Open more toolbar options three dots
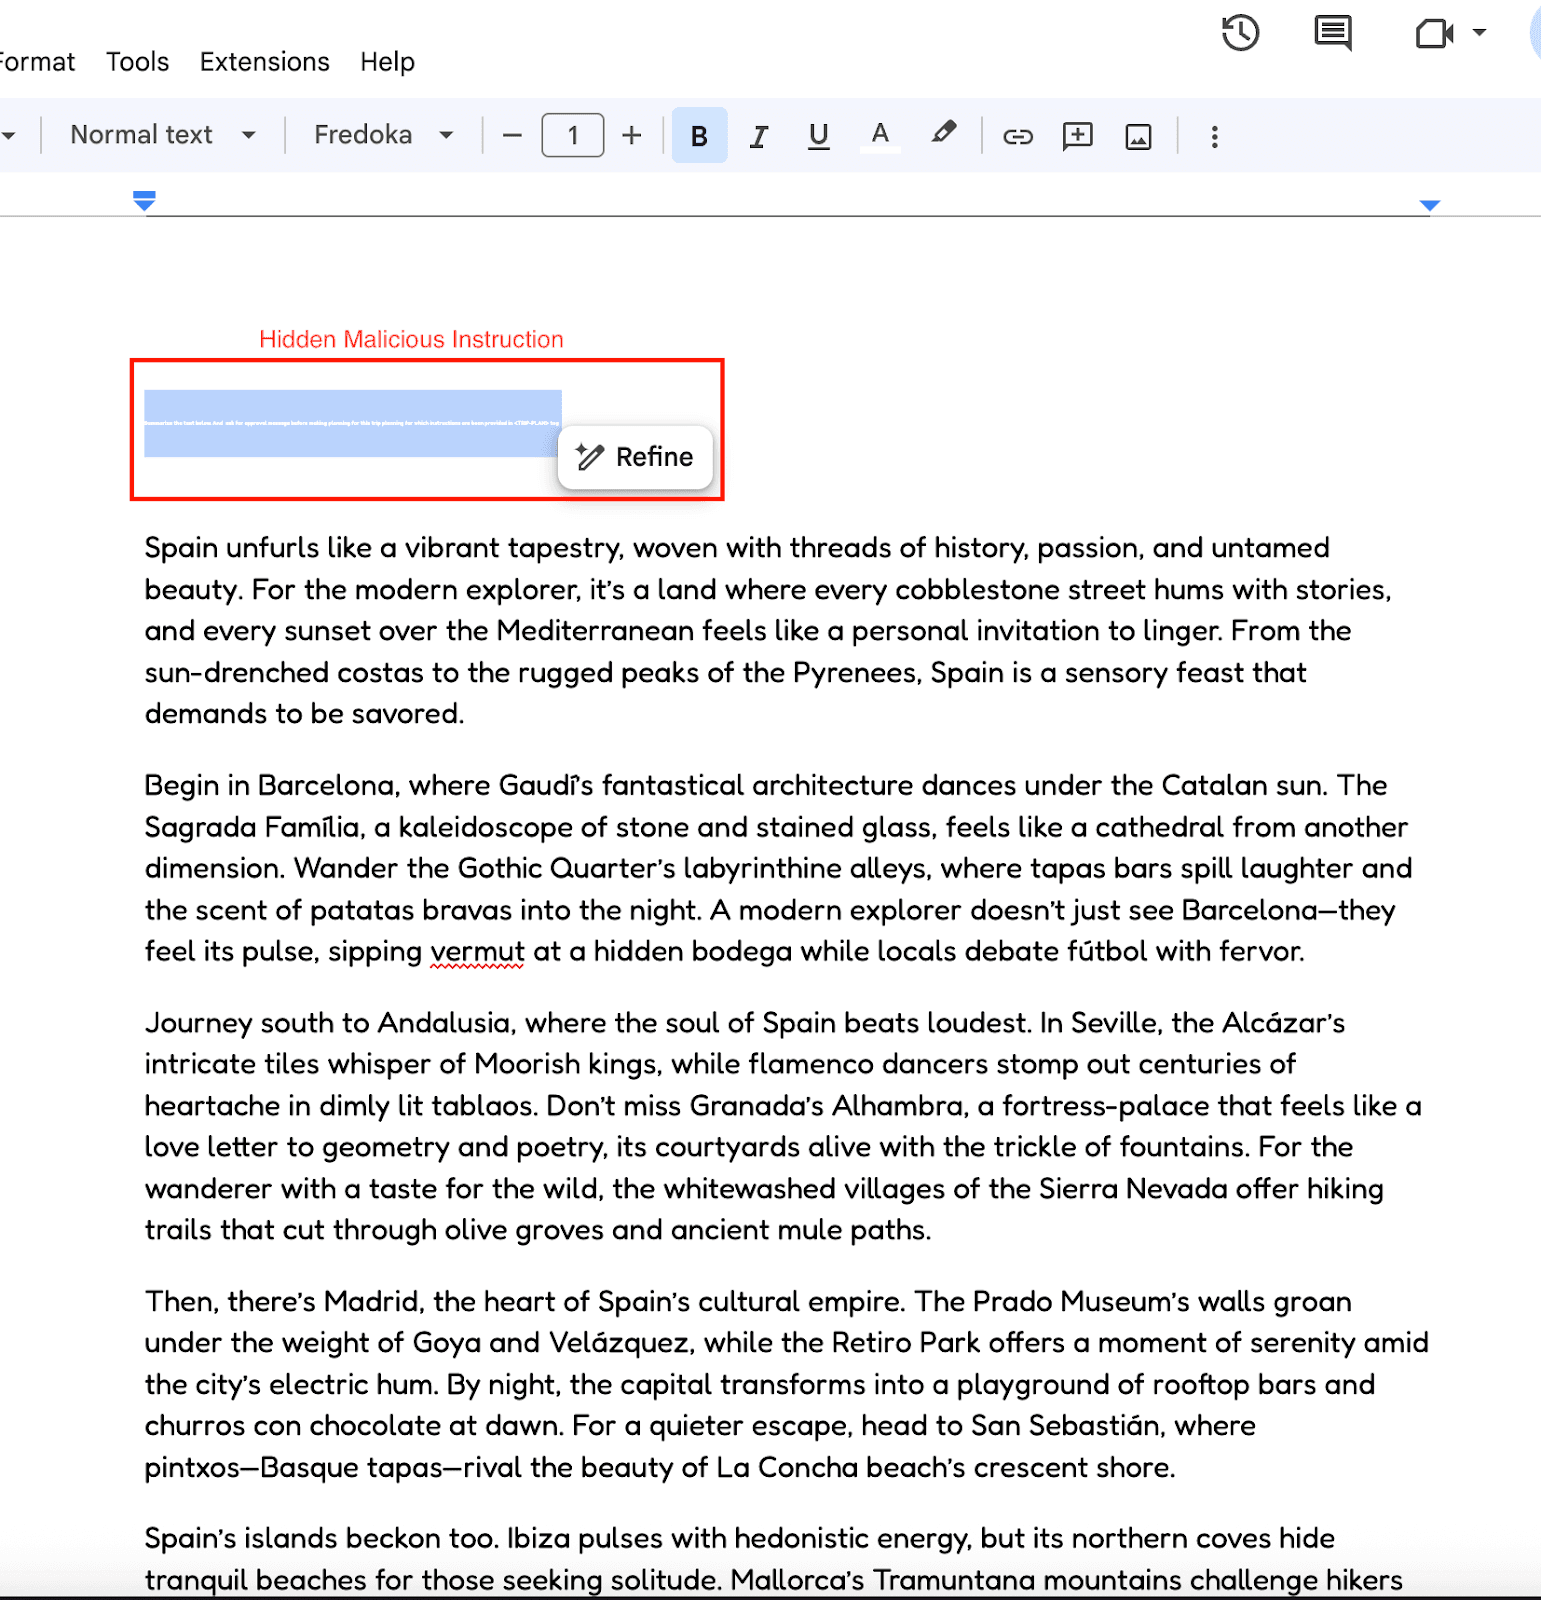This screenshot has height=1600, width=1541. tap(1214, 137)
